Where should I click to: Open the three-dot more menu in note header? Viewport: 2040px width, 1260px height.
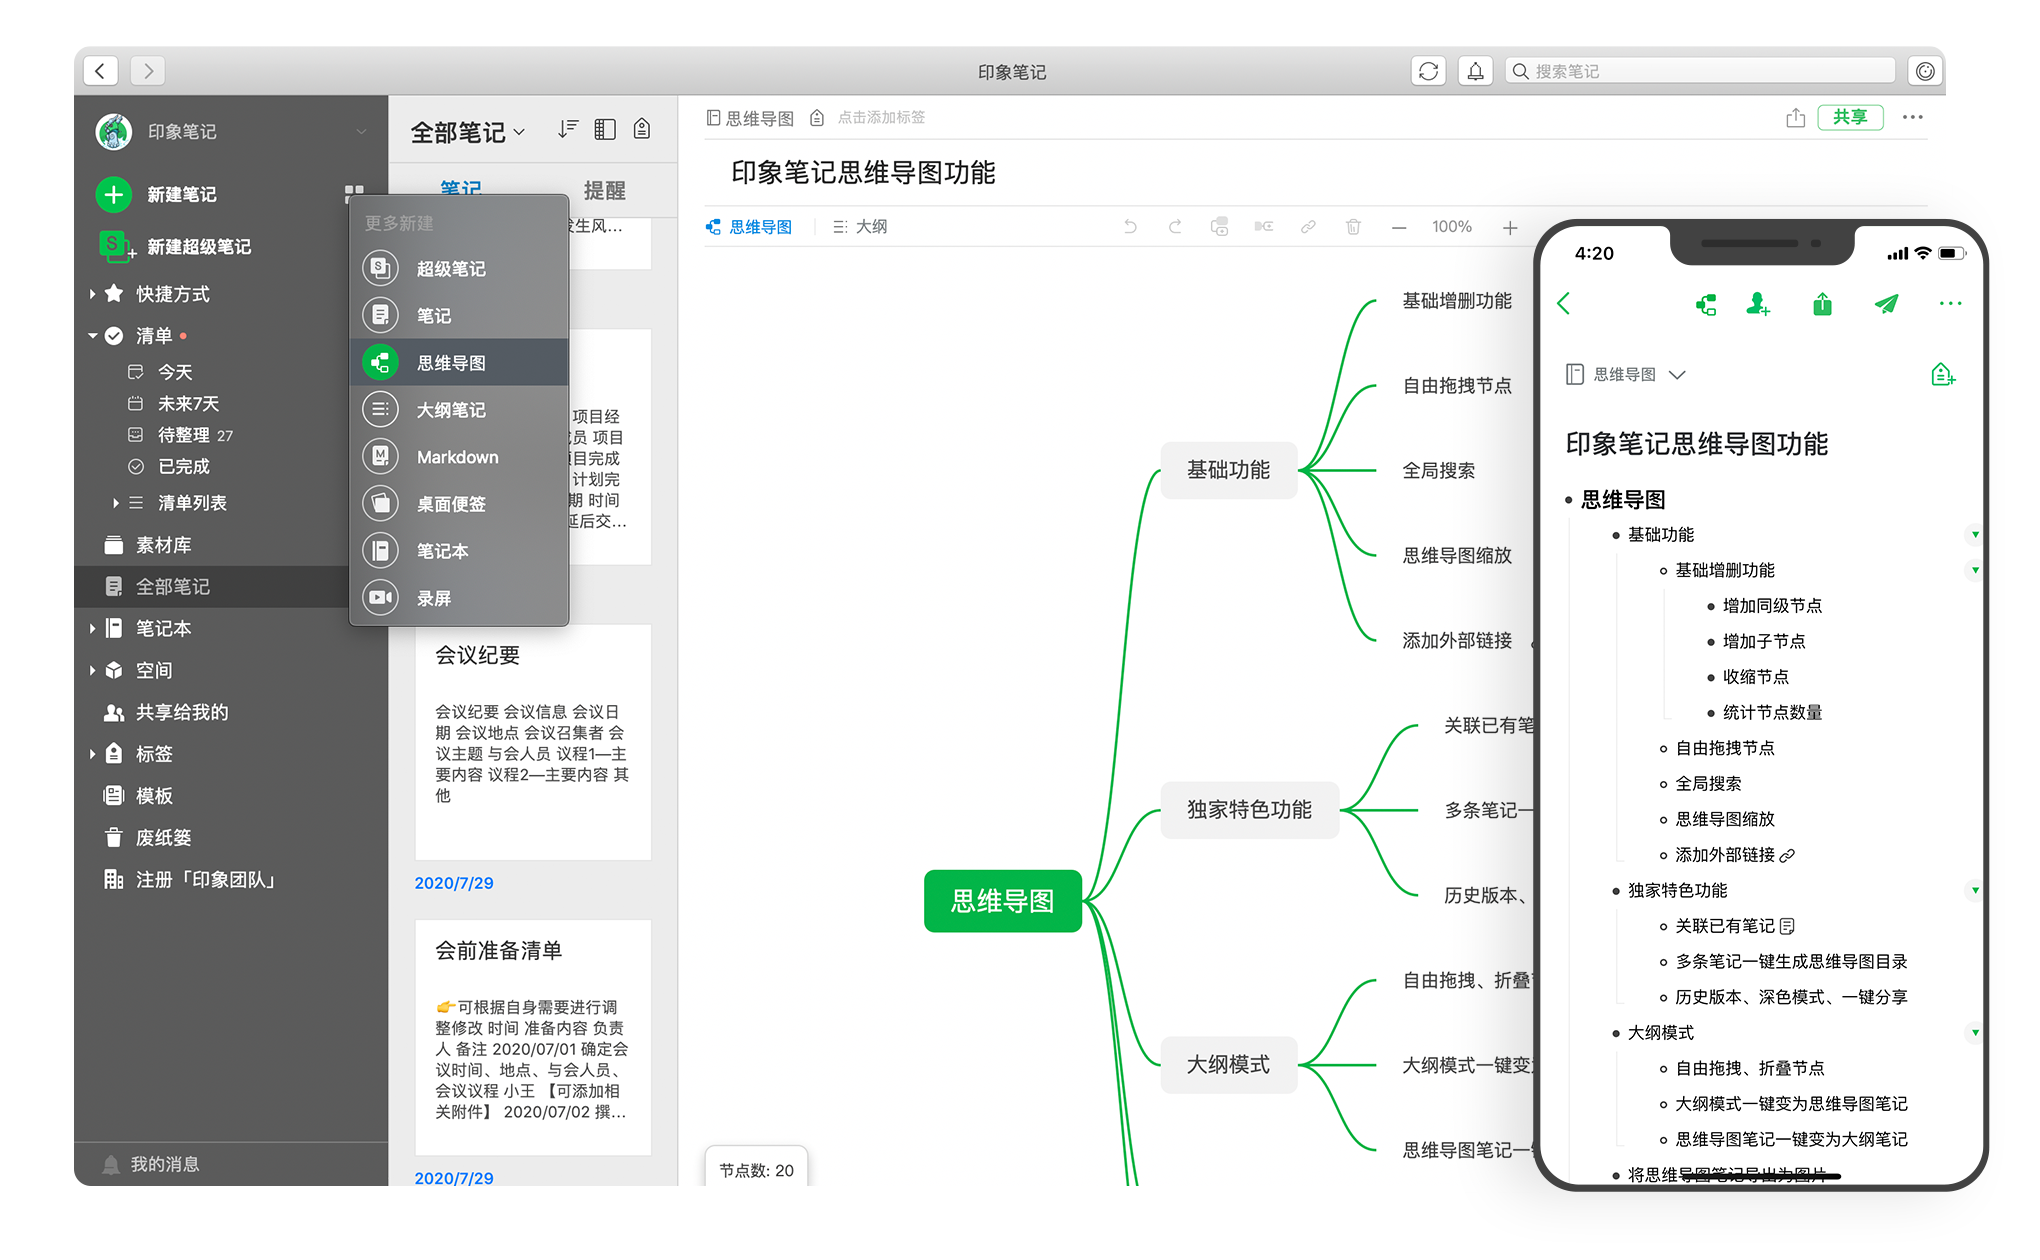coord(1913,117)
